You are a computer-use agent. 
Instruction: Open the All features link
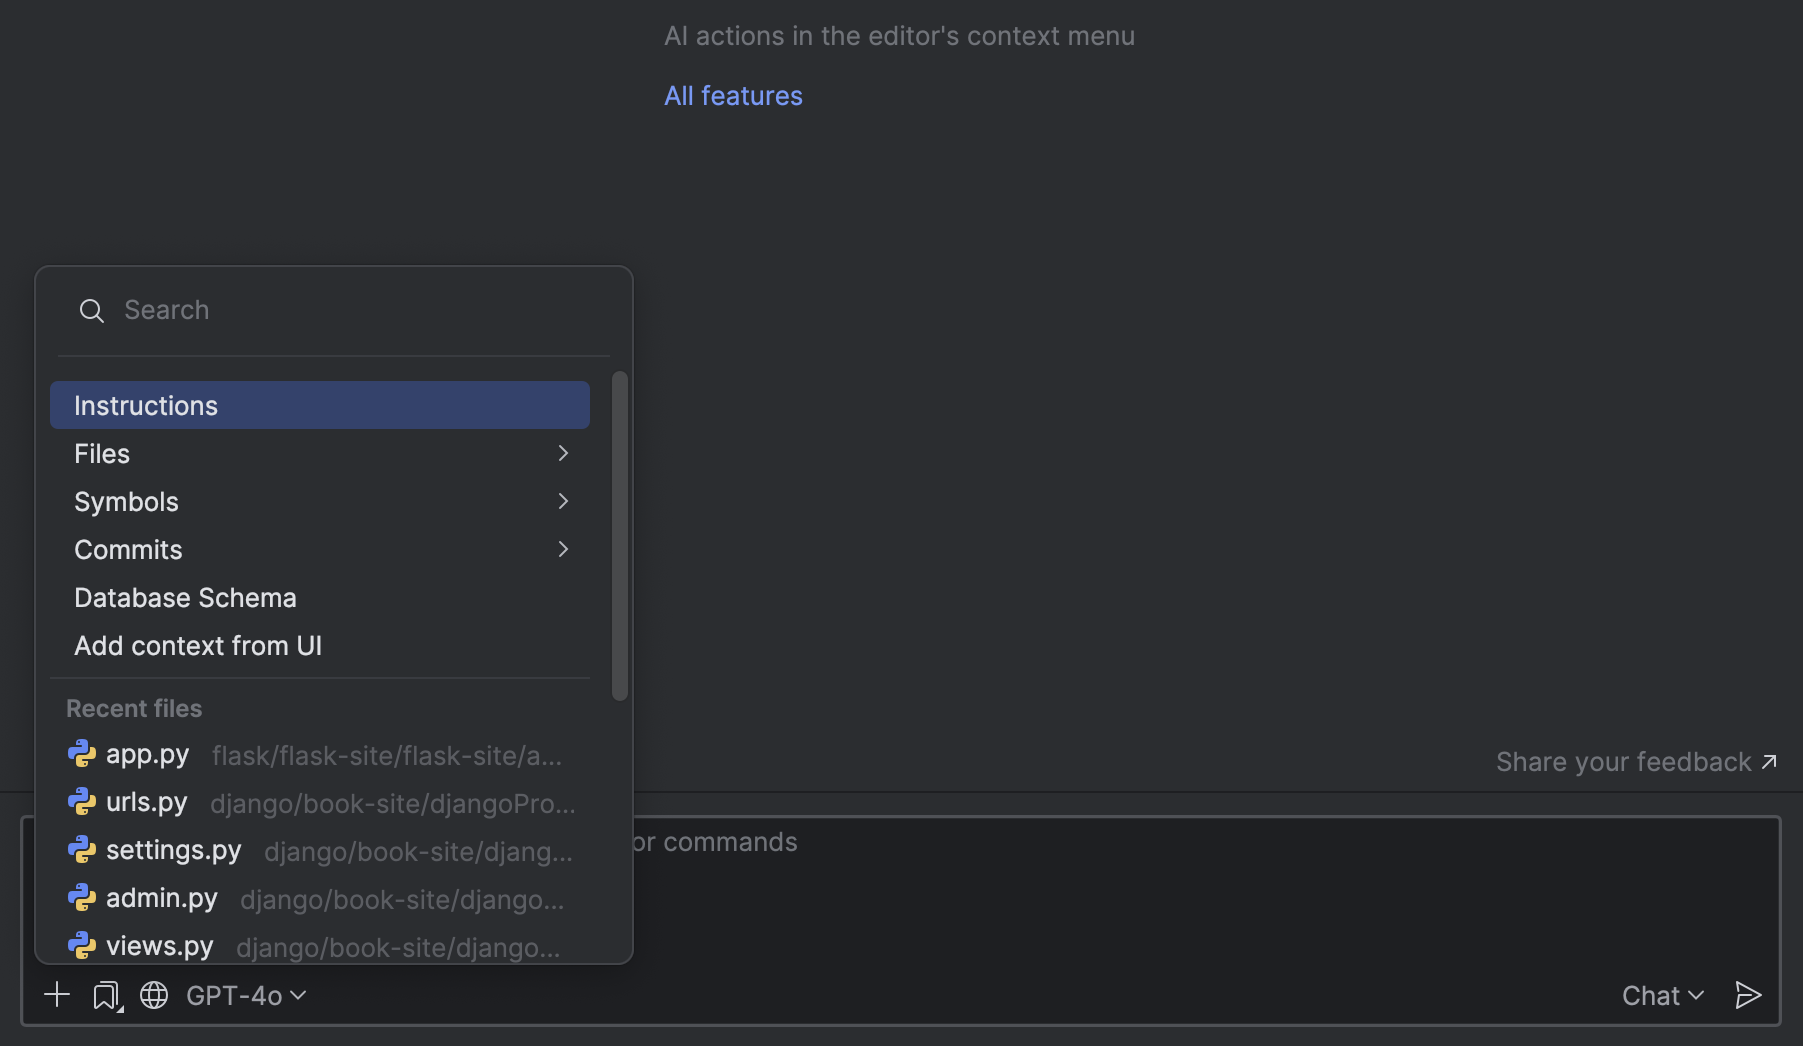coord(733,96)
